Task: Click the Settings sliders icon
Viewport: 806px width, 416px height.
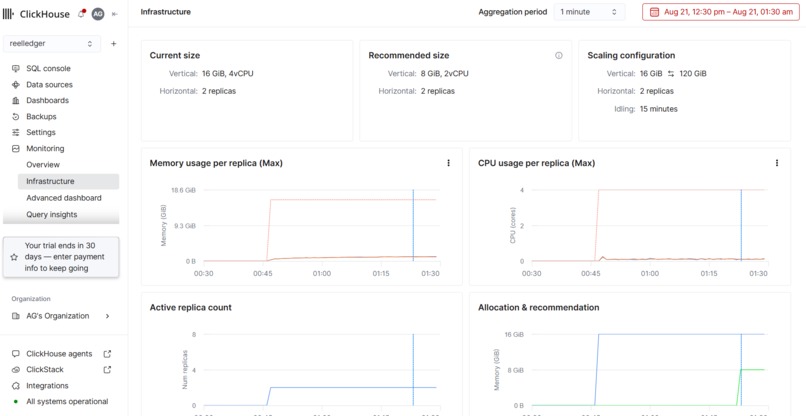Action: coord(15,133)
